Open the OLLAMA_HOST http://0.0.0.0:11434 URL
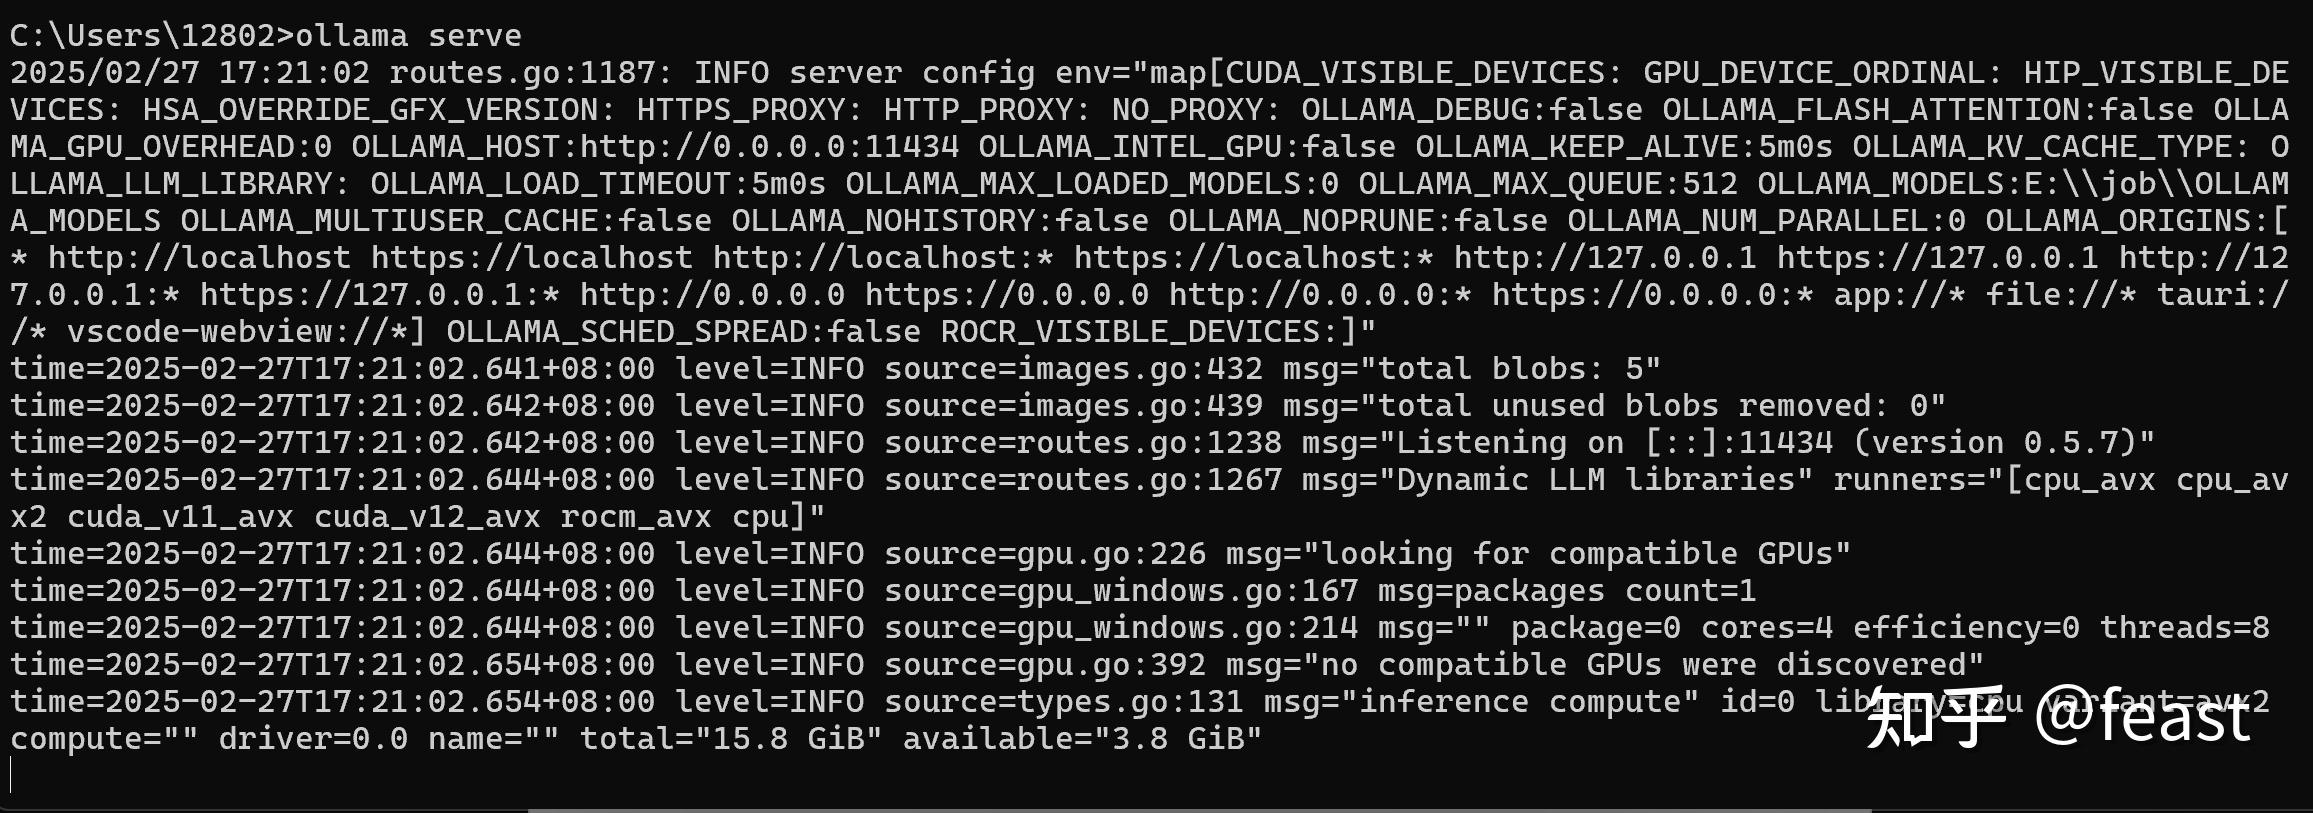 pos(769,147)
